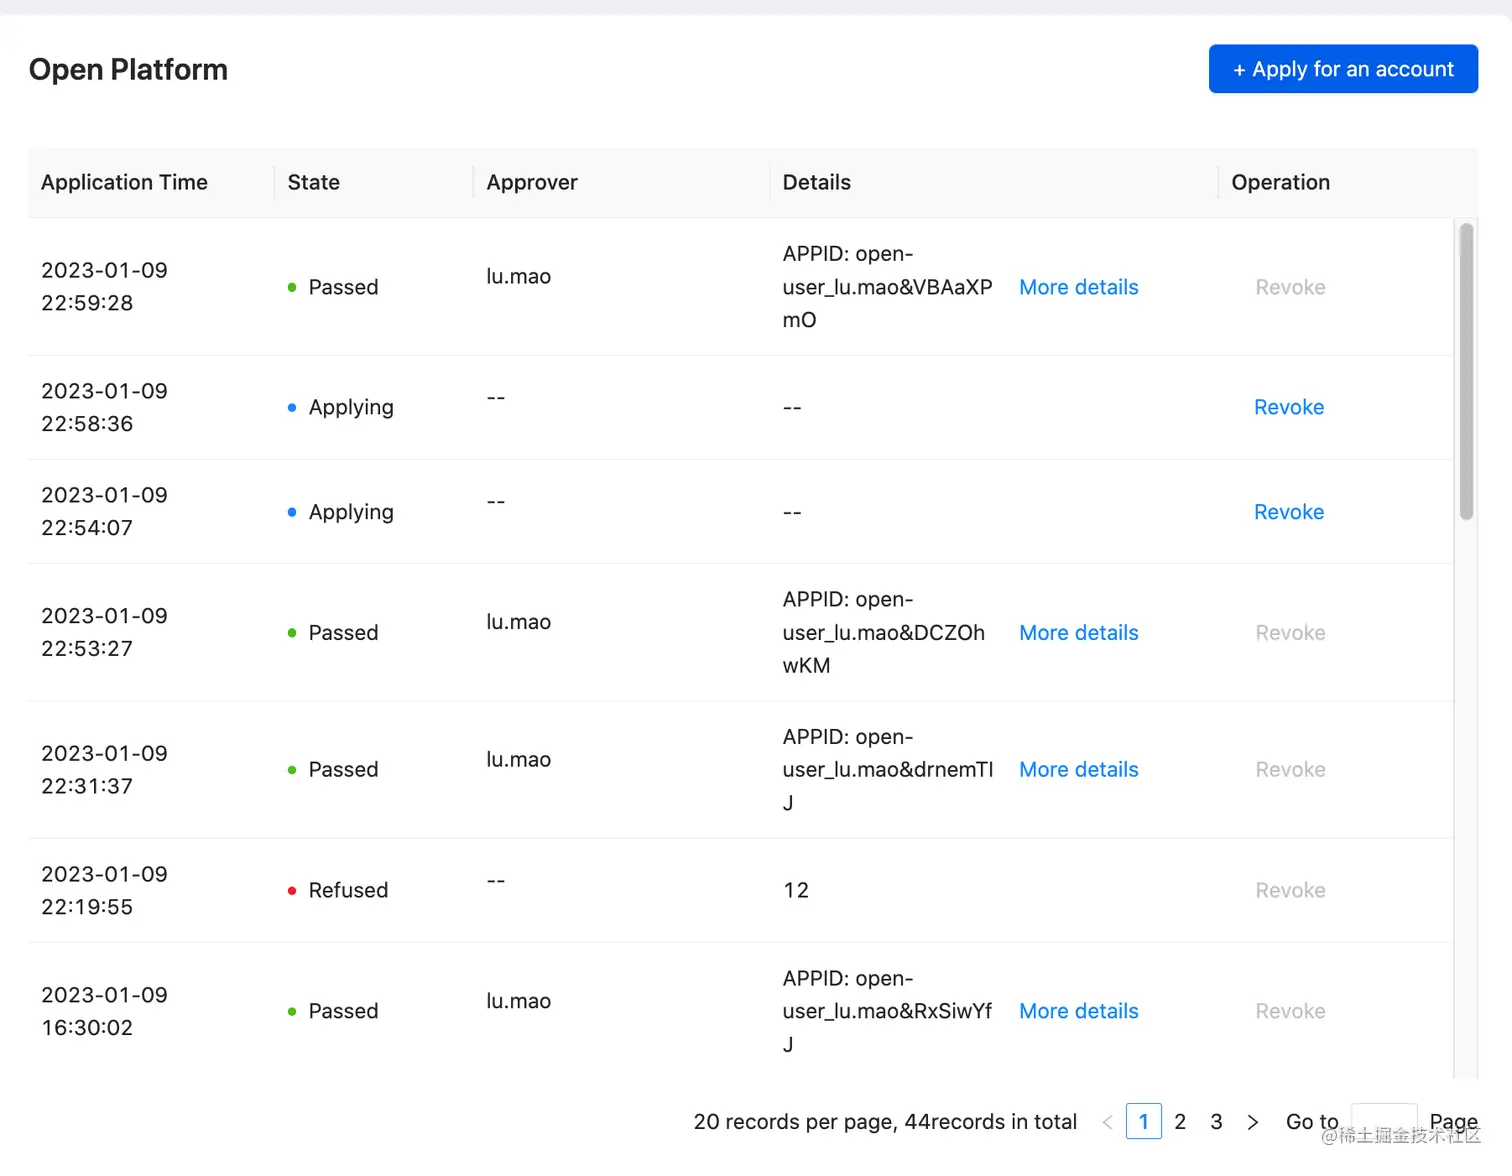Open page 3 of the records
The height and width of the screenshot is (1176, 1512).
click(1216, 1122)
